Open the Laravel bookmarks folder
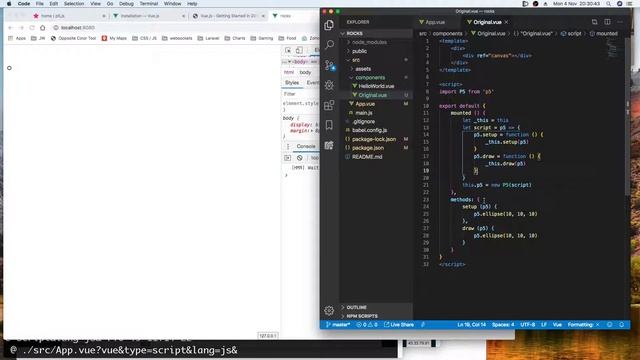640x360 pixels. pos(208,38)
